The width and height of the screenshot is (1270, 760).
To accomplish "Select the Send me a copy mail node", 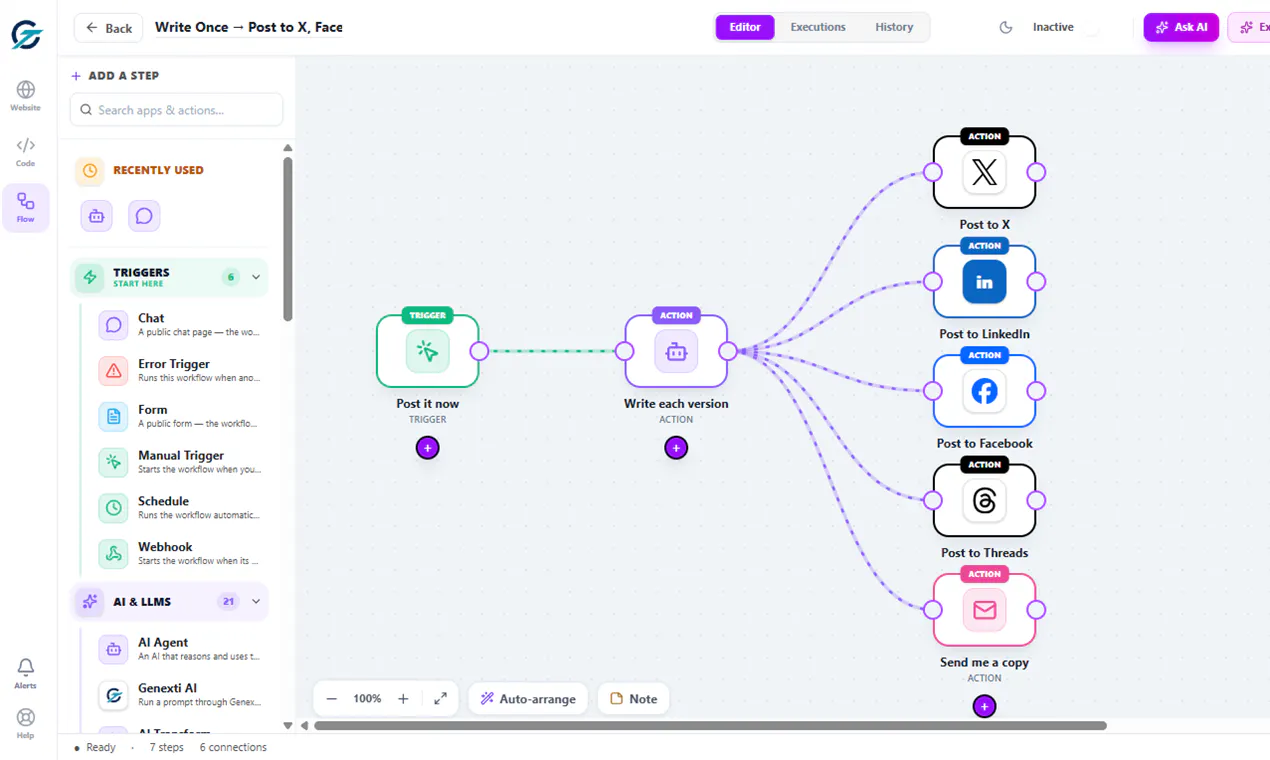I will coord(984,610).
